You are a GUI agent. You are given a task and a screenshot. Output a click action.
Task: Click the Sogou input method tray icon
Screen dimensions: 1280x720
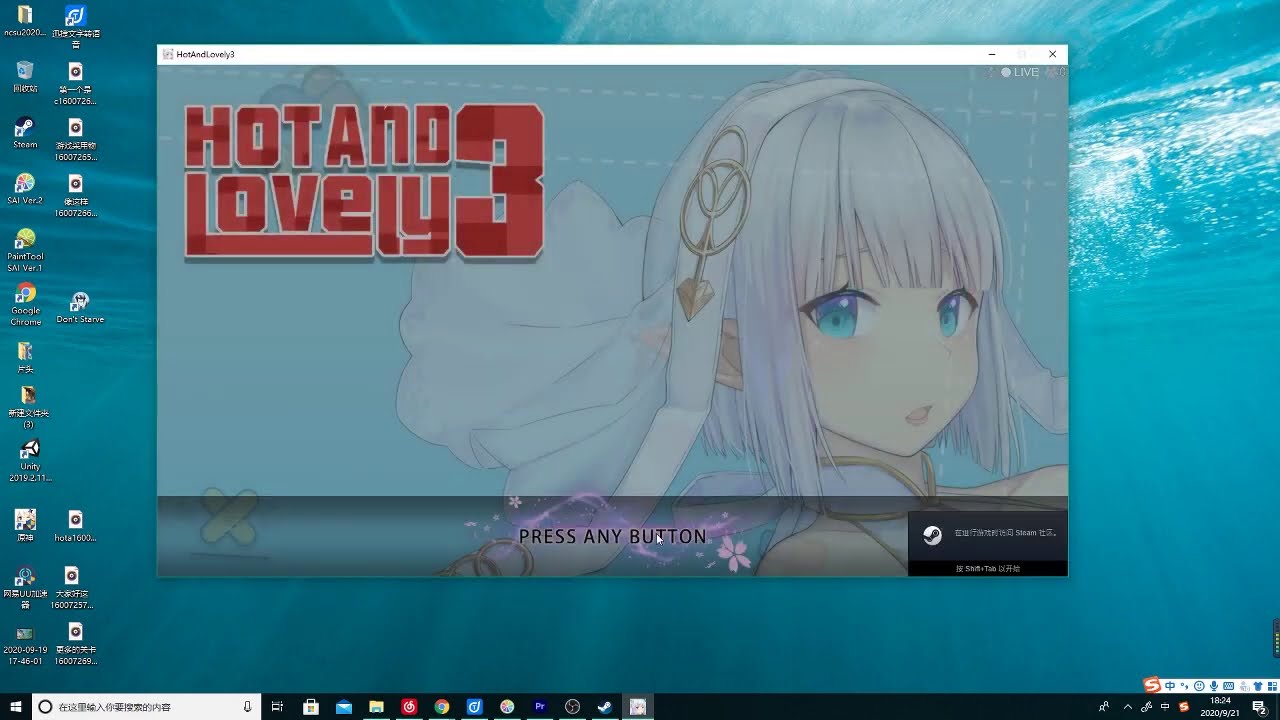1184,707
